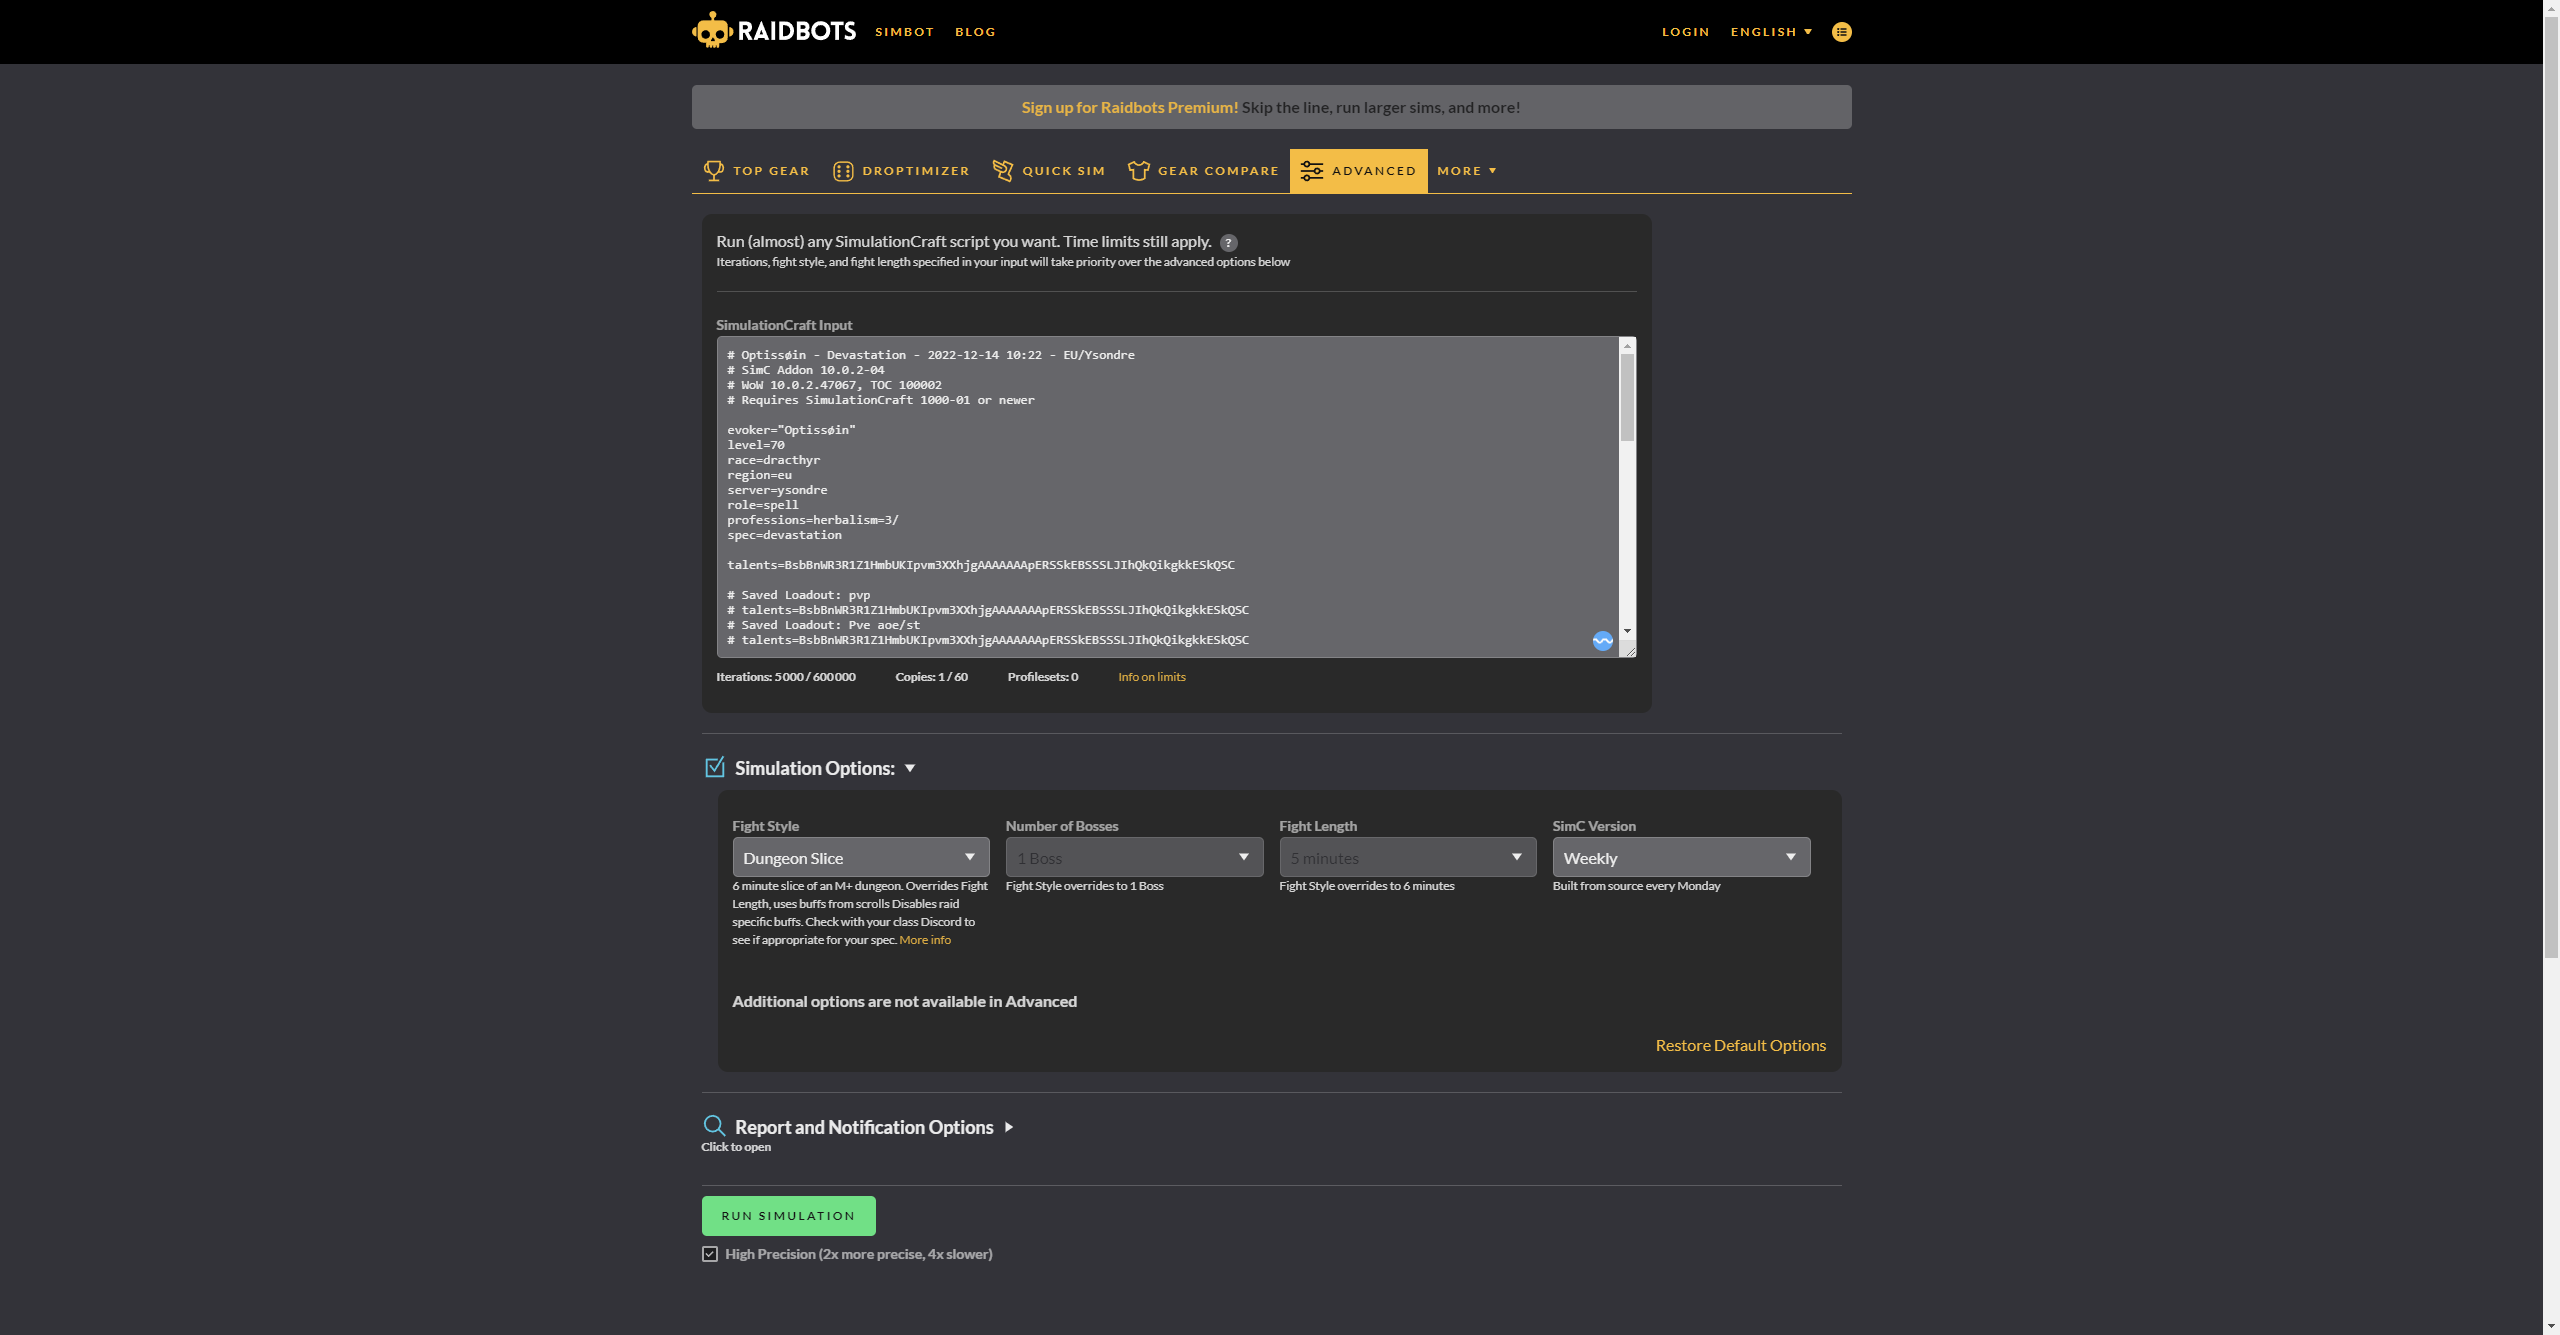Screen dimensions: 2560x1335
Task: Click the Raidbots skull logo icon
Action: pos(712,31)
